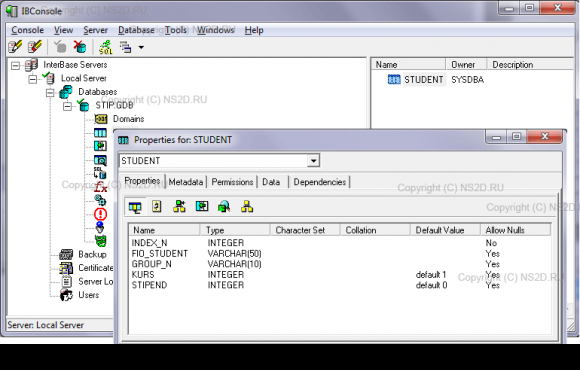Open the Server menu
Screen dimensions: 580x370
coord(95,30)
